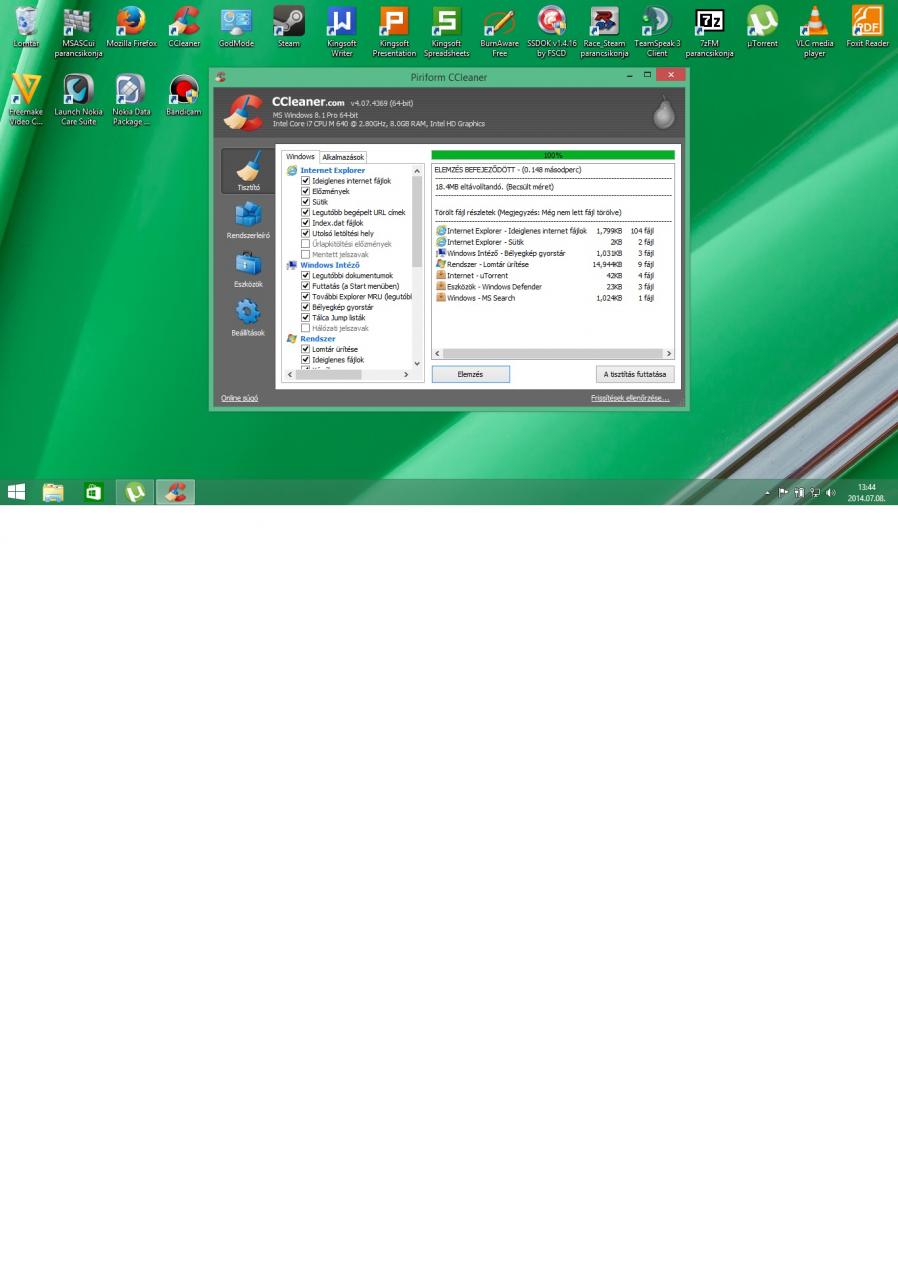898x1280 pixels.
Task: Uncheck the Előzmények checkbox
Action: point(306,191)
